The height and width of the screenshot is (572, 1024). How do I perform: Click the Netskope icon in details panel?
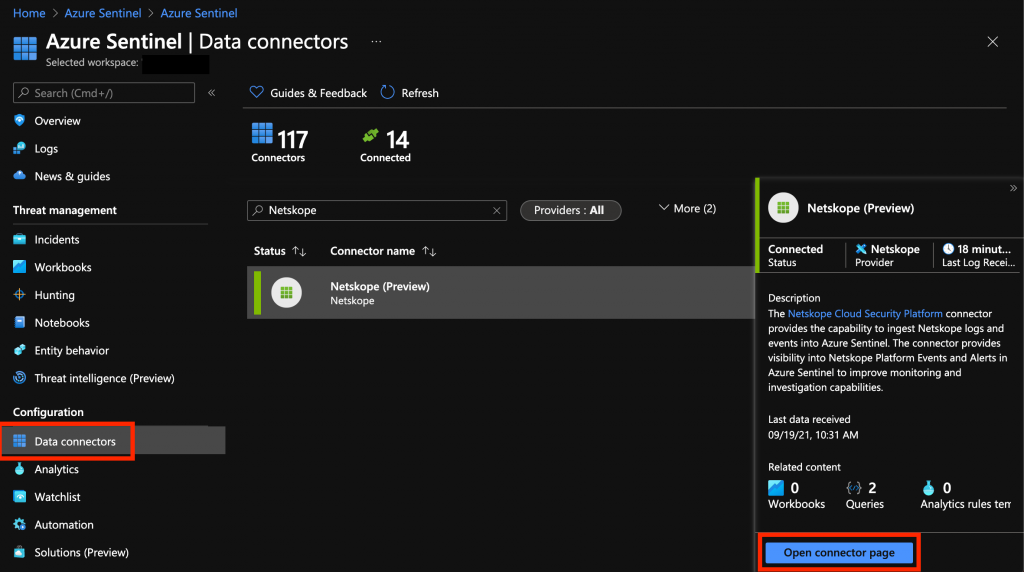(783, 208)
